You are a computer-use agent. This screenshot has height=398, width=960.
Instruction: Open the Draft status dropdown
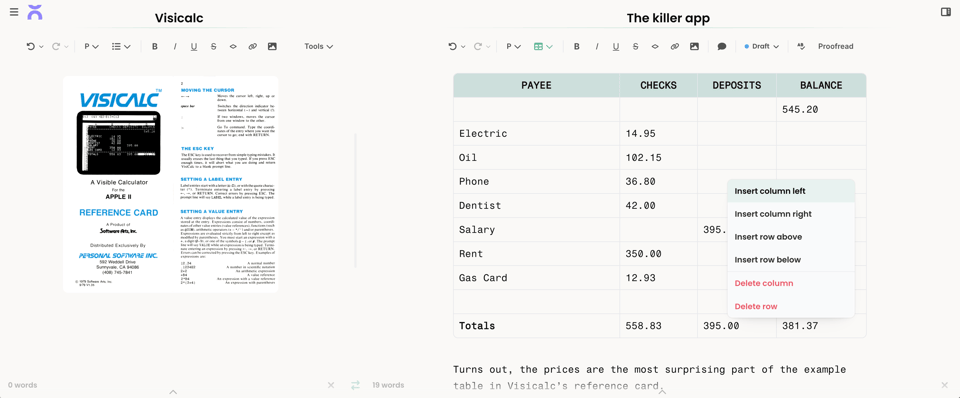(762, 47)
